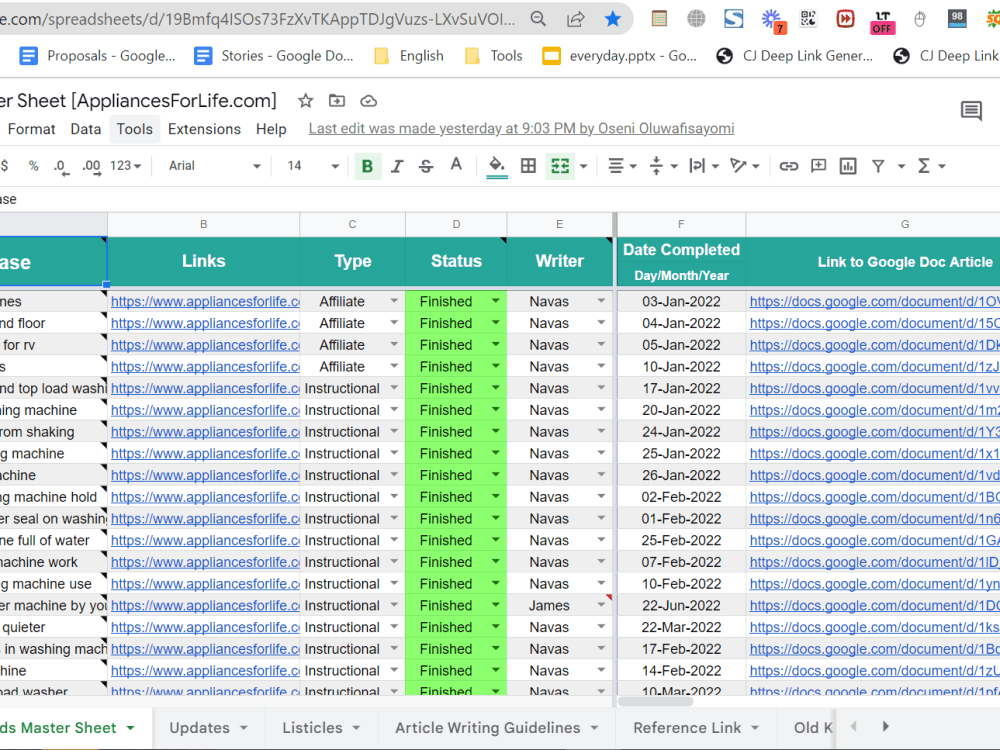Click the insert comment icon

click(x=818, y=166)
